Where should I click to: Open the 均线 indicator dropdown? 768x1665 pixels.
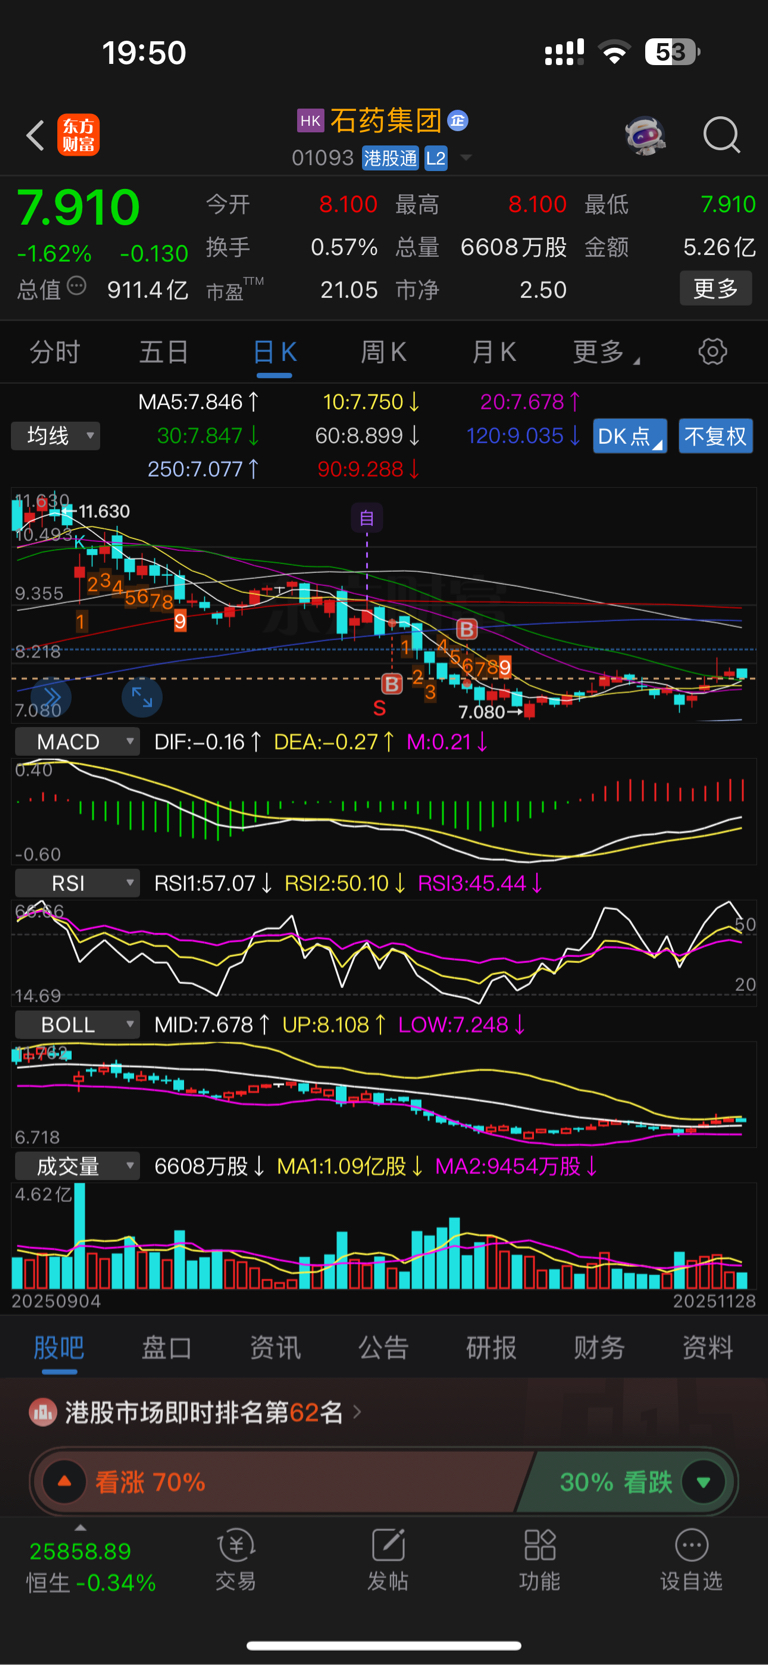coord(56,436)
